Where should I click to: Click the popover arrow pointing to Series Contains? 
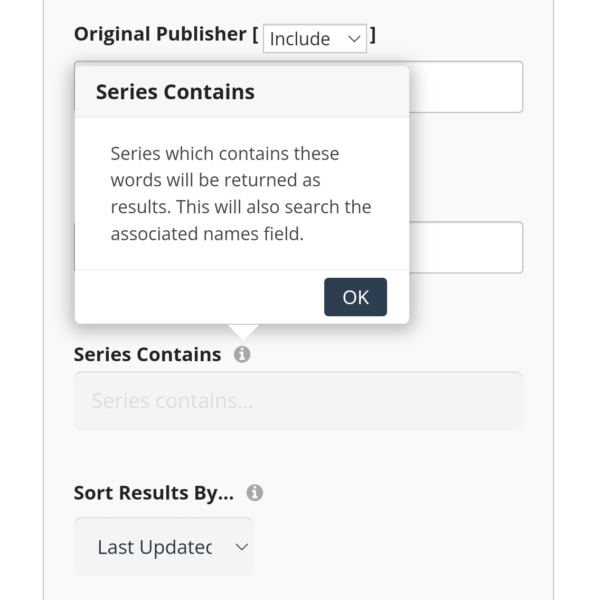click(242, 332)
